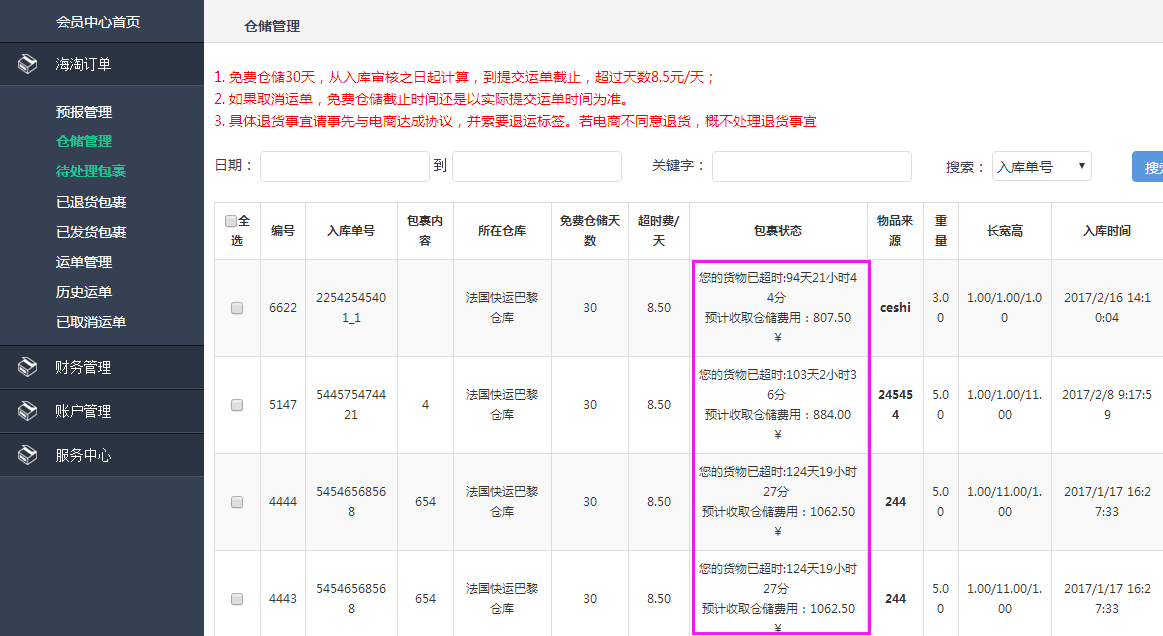Click the cube icon beside 海淘订单
Viewport: 1163px width, 636px height.
28,65
